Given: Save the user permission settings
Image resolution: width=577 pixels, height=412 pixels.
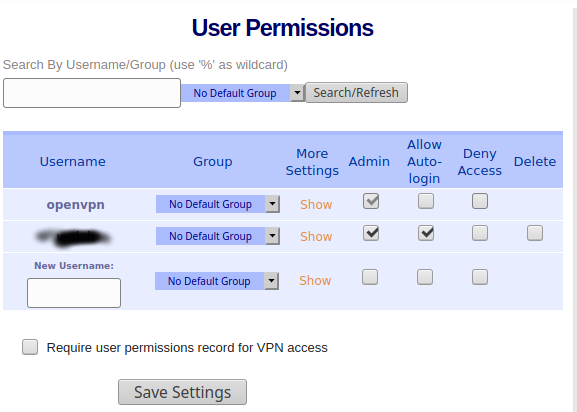Looking at the screenshot, I should pyautogui.click(x=182, y=392).
